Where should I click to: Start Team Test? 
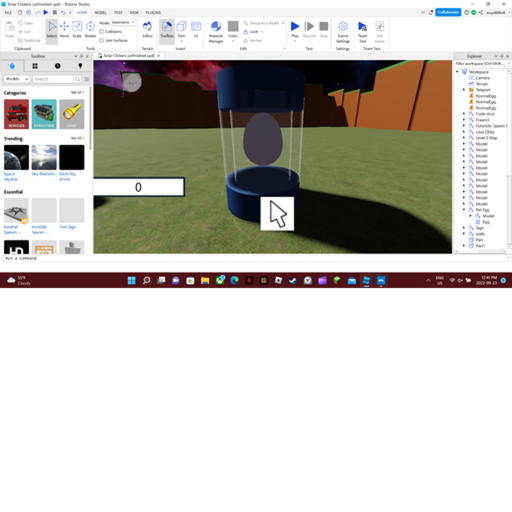363,32
